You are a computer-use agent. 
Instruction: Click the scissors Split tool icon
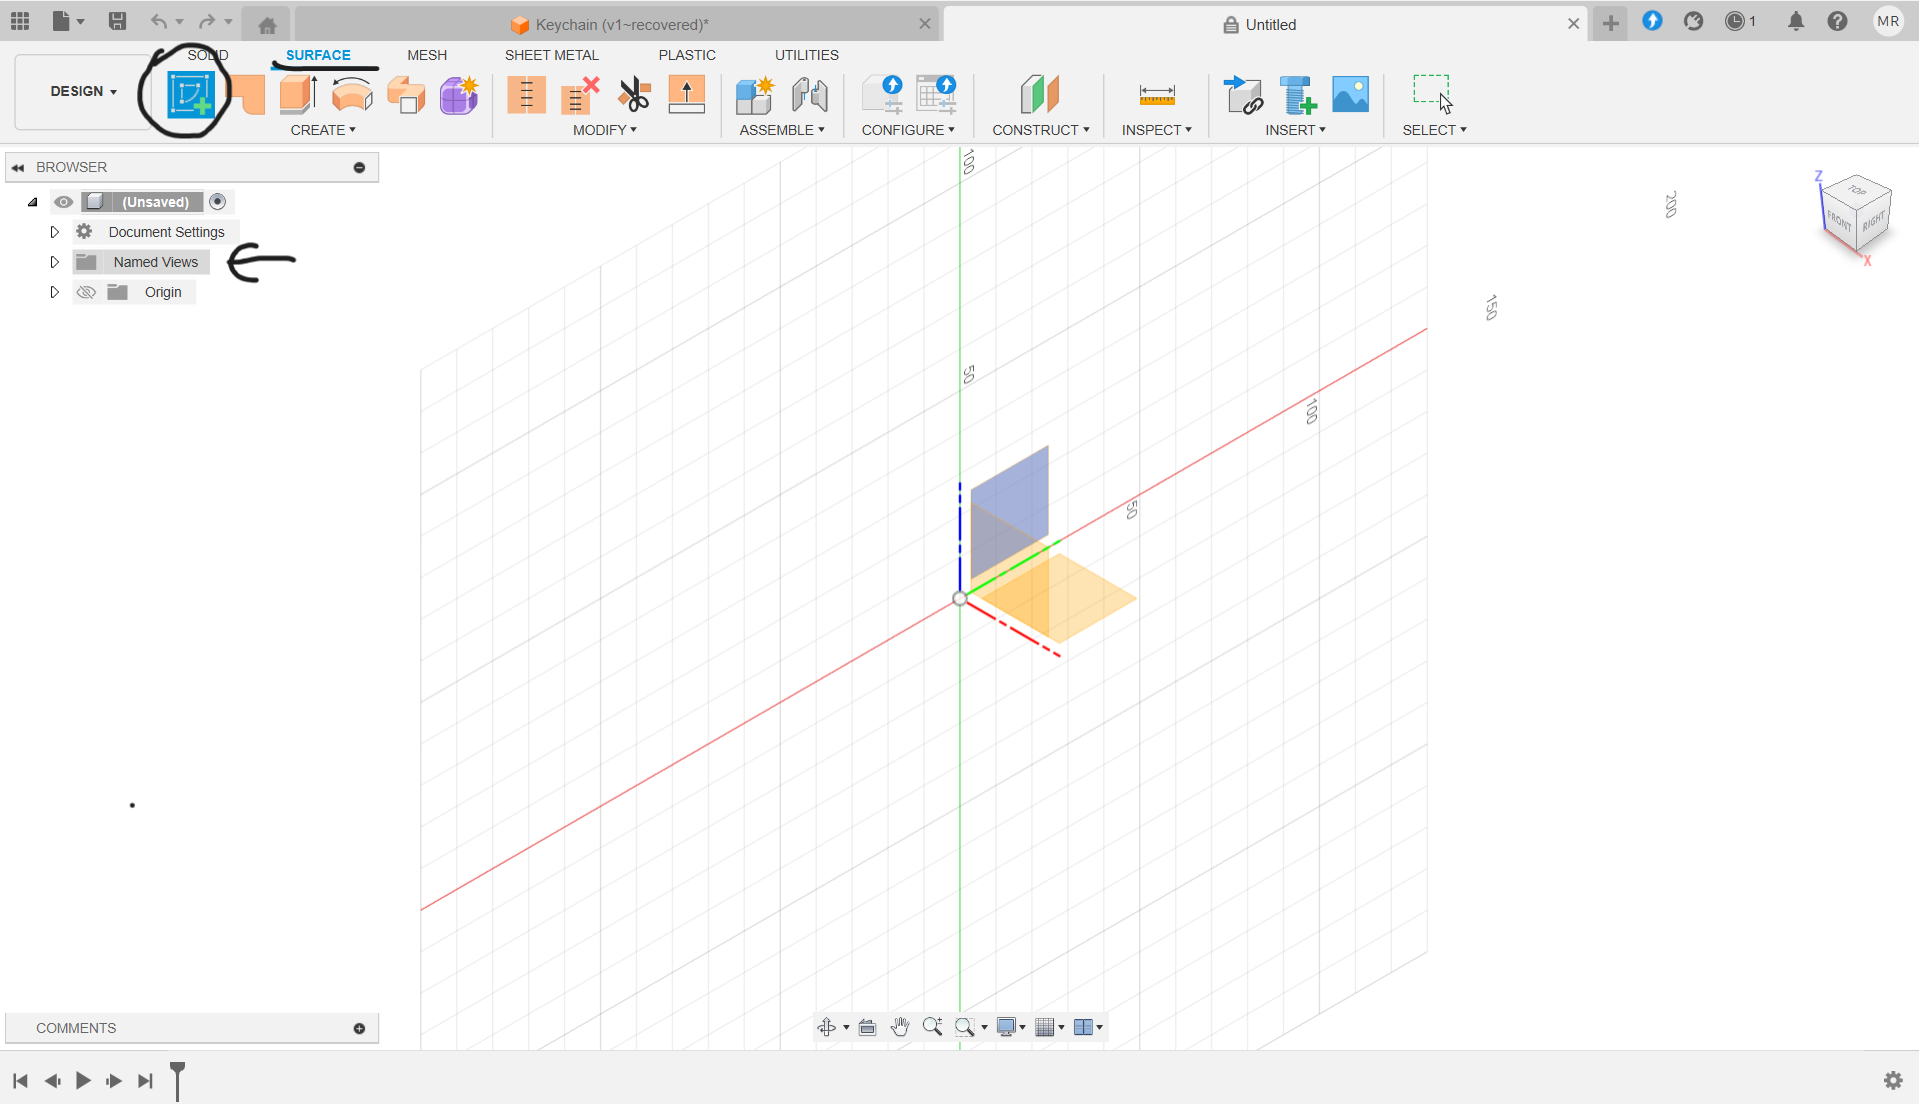[634, 95]
